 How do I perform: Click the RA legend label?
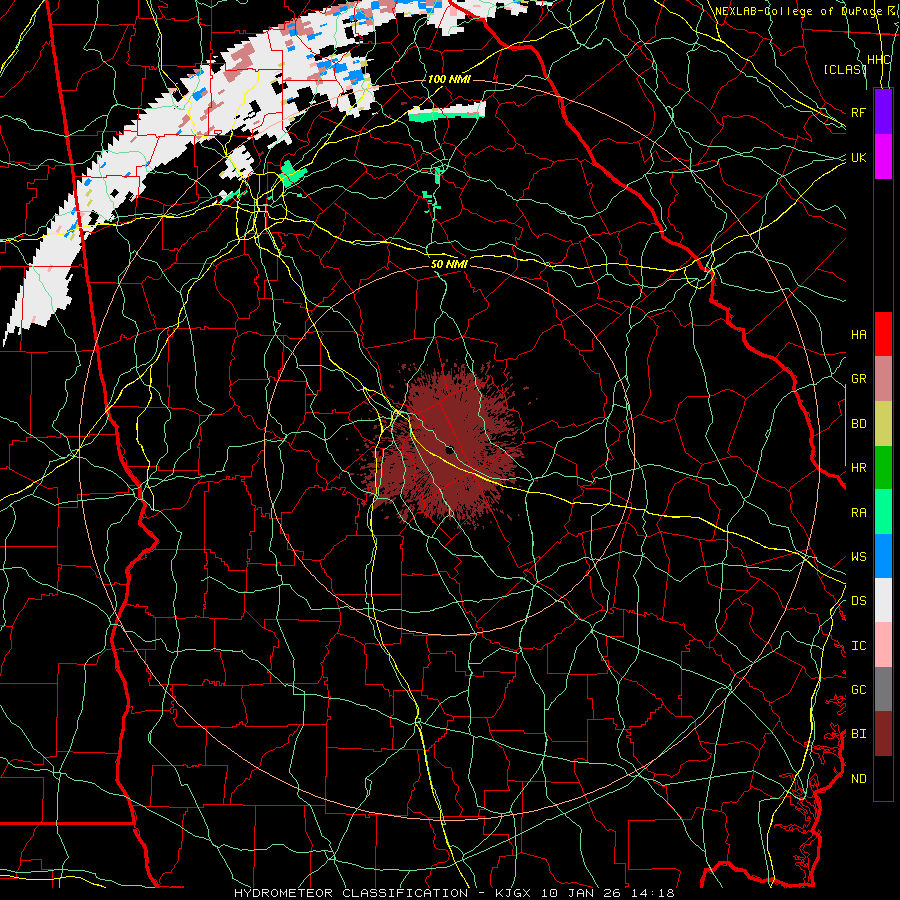tap(858, 513)
